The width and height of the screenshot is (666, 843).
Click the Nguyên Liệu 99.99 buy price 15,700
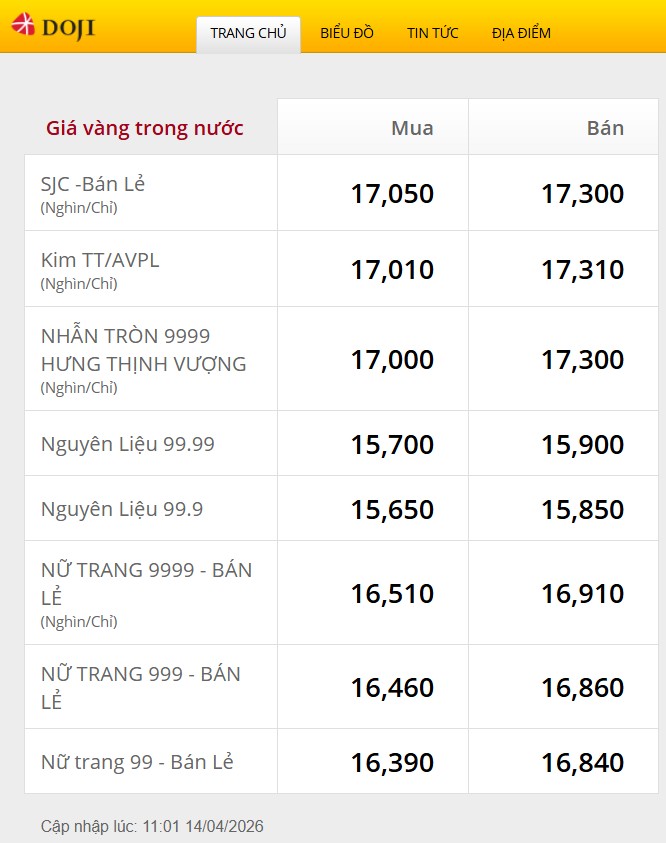coord(392,445)
